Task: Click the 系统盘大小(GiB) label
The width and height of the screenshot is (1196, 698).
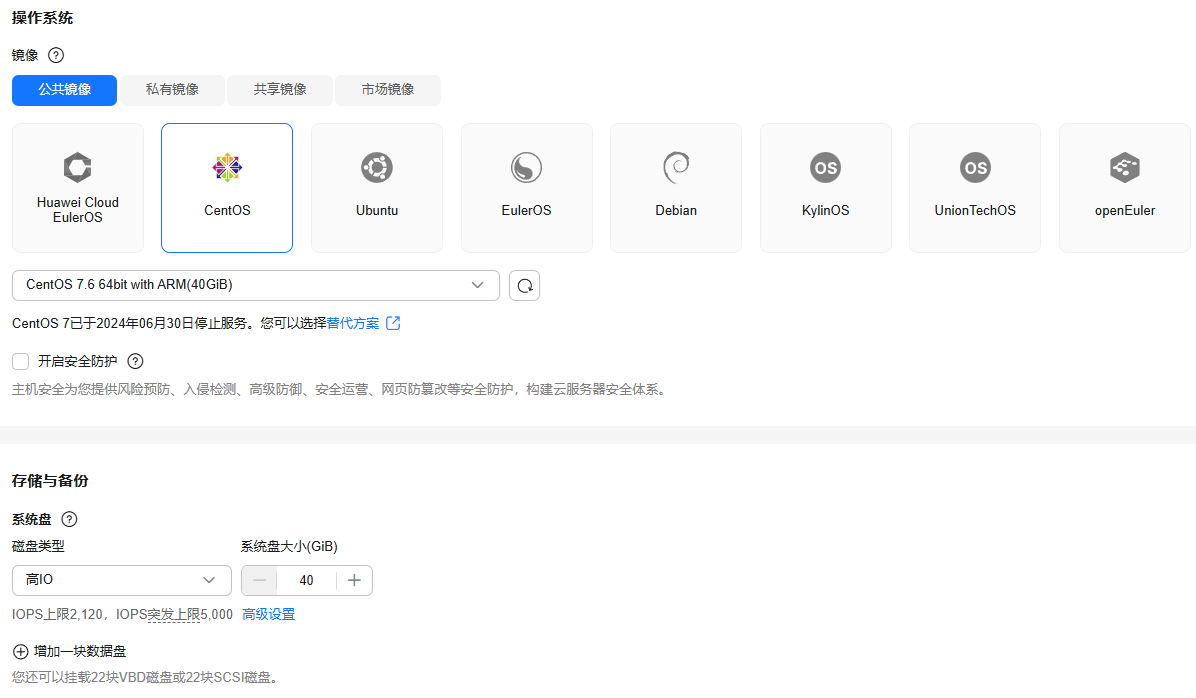Action: tap(289, 546)
